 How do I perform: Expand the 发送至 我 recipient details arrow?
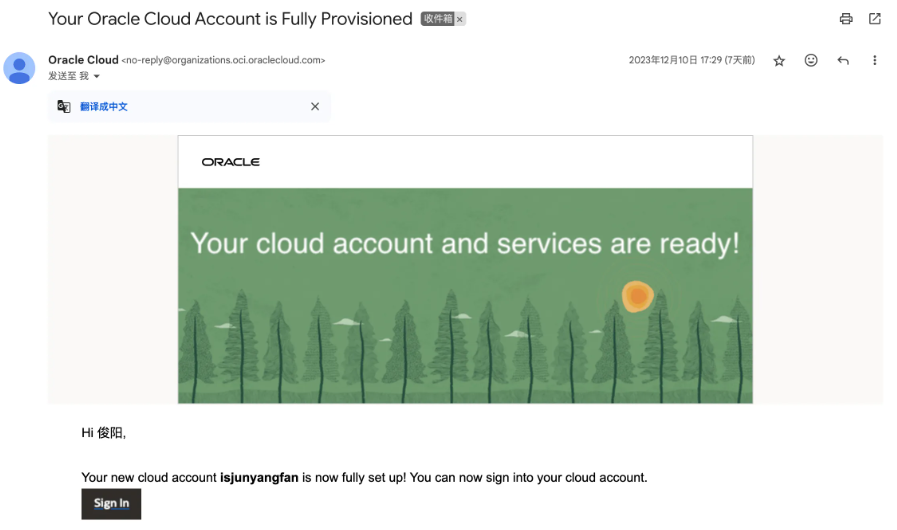[97, 77]
